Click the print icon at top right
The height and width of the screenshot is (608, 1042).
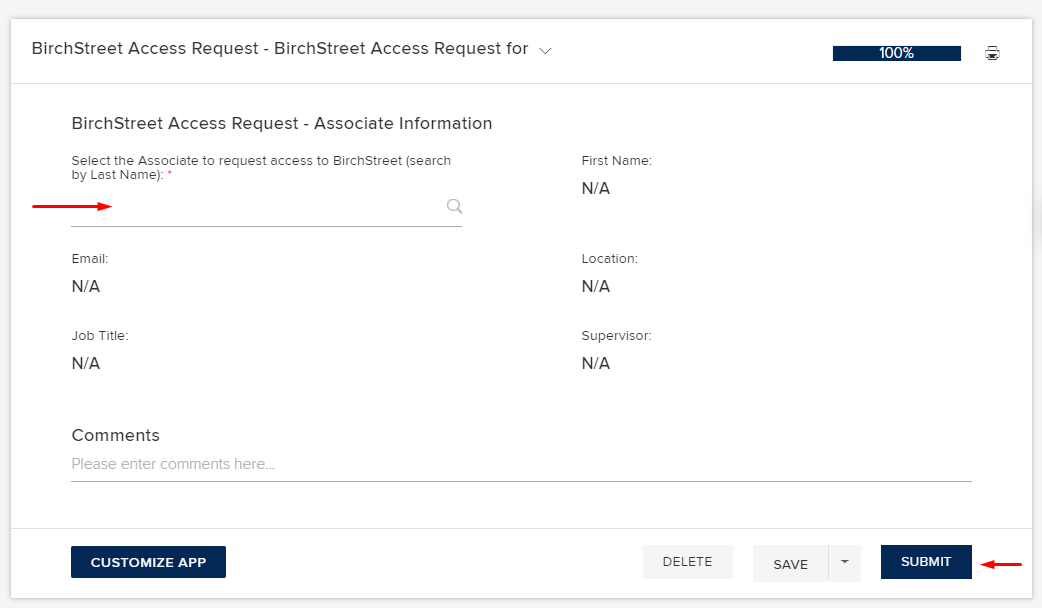(x=992, y=53)
